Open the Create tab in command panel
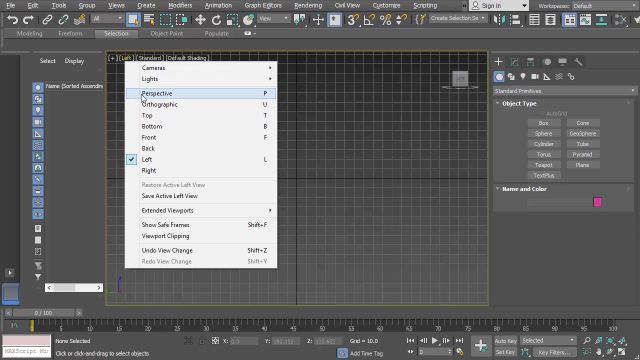The width and height of the screenshot is (640, 360). coord(498,62)
